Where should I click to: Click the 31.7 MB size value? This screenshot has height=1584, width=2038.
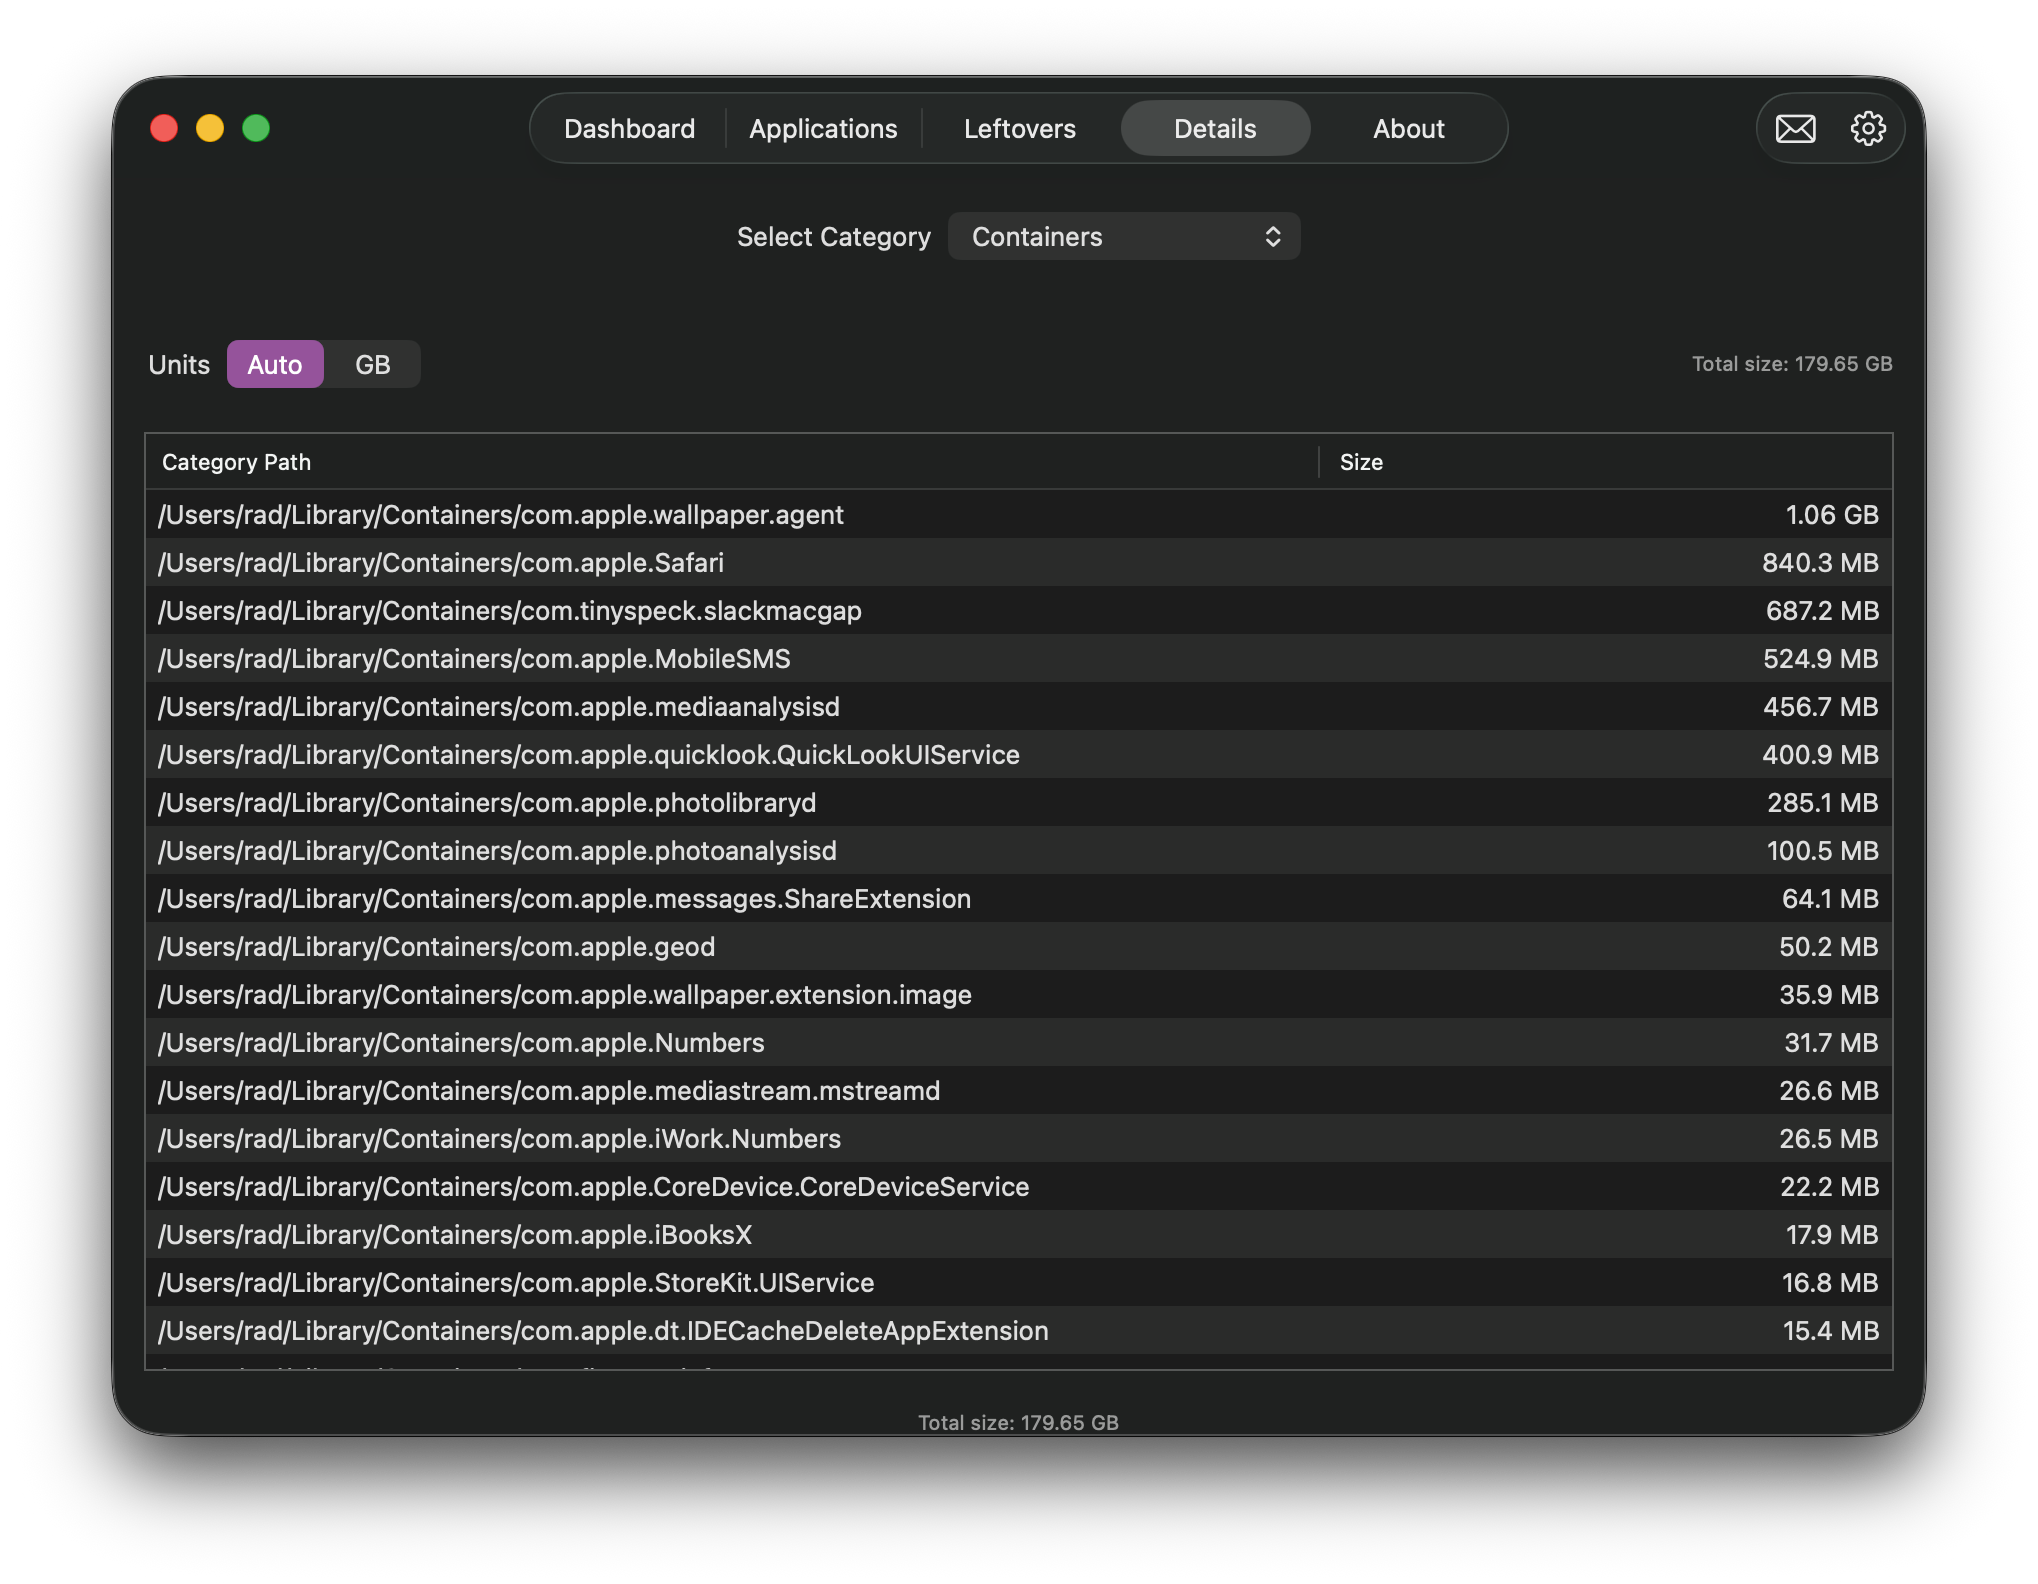(1832, 1043)
